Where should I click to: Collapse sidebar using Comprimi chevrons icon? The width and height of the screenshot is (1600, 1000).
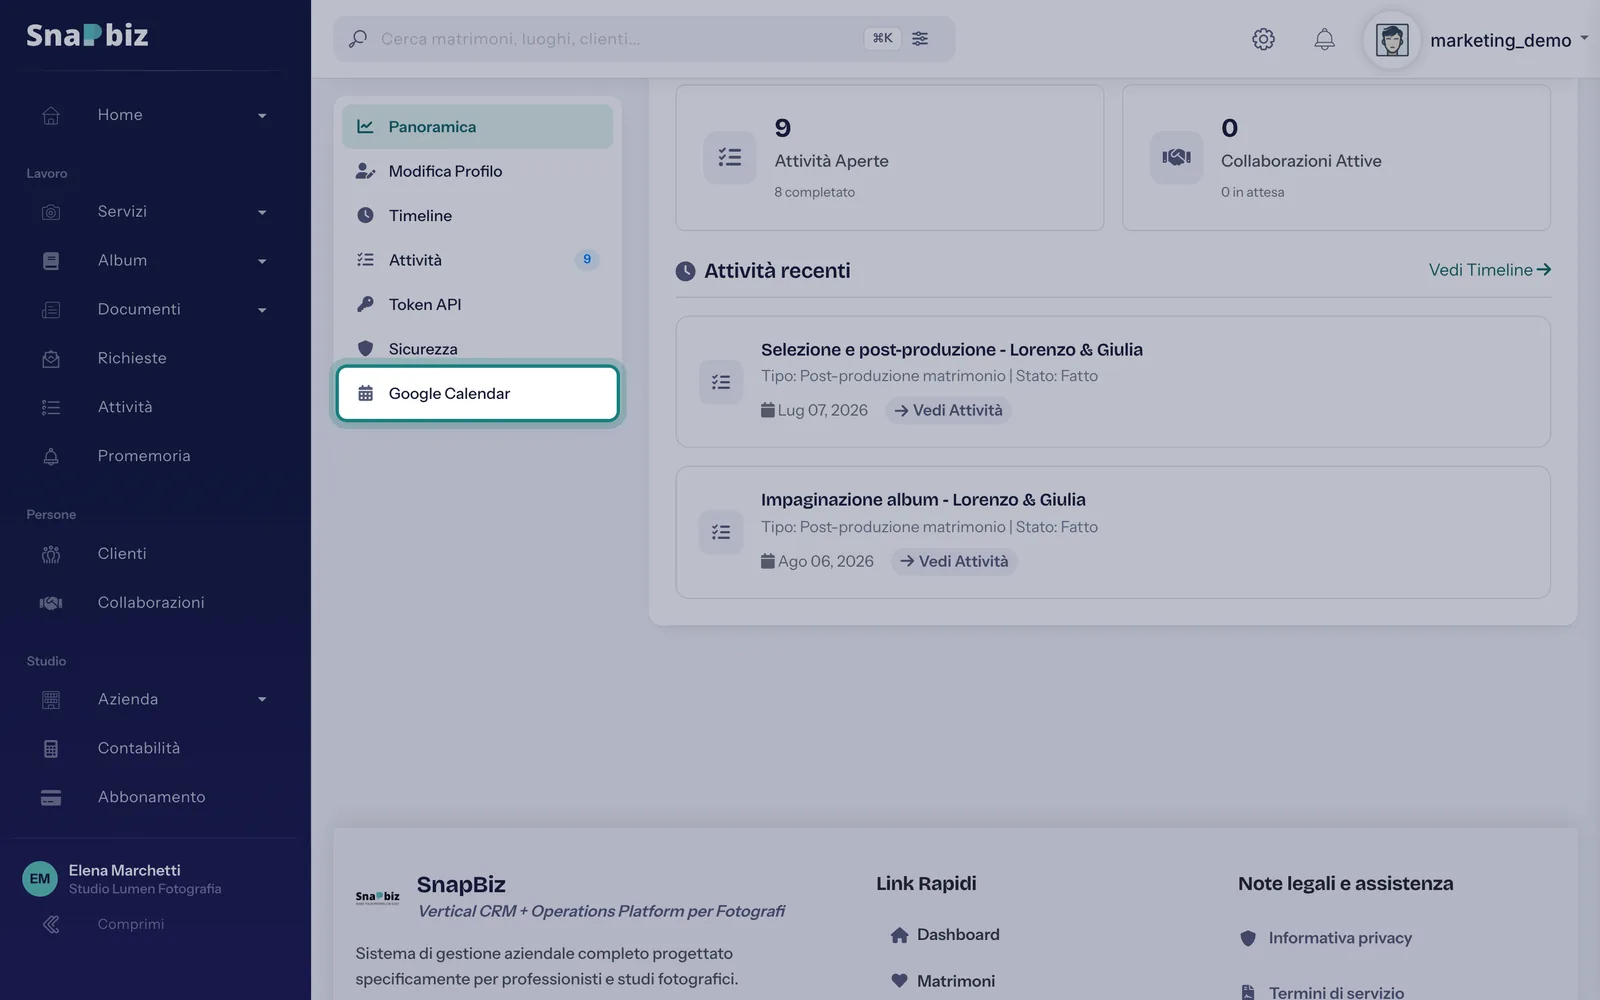coord(51,924)
